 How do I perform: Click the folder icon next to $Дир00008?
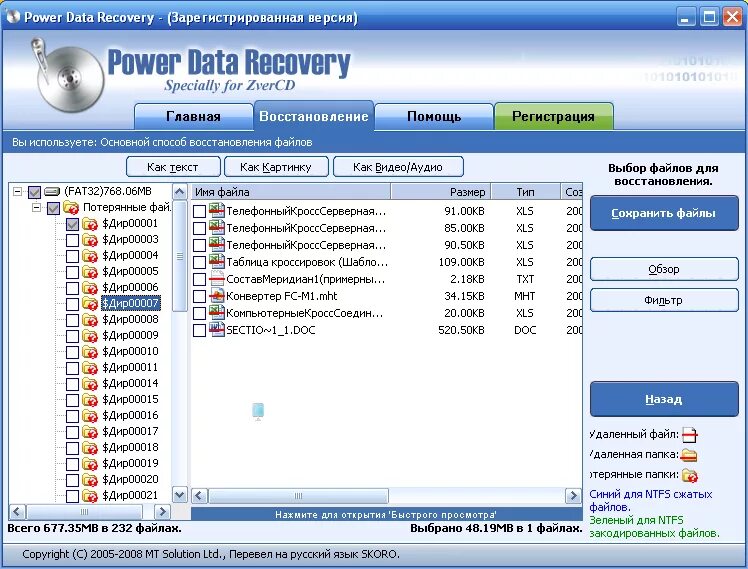point(90,320)
